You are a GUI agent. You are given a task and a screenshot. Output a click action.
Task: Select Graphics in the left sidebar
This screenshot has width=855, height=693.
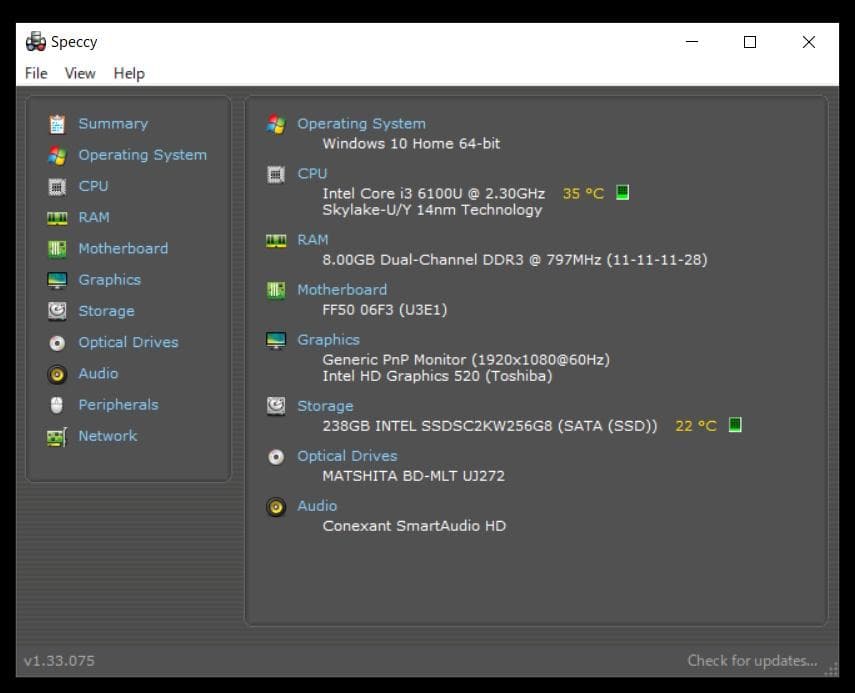tap(109, 280)
